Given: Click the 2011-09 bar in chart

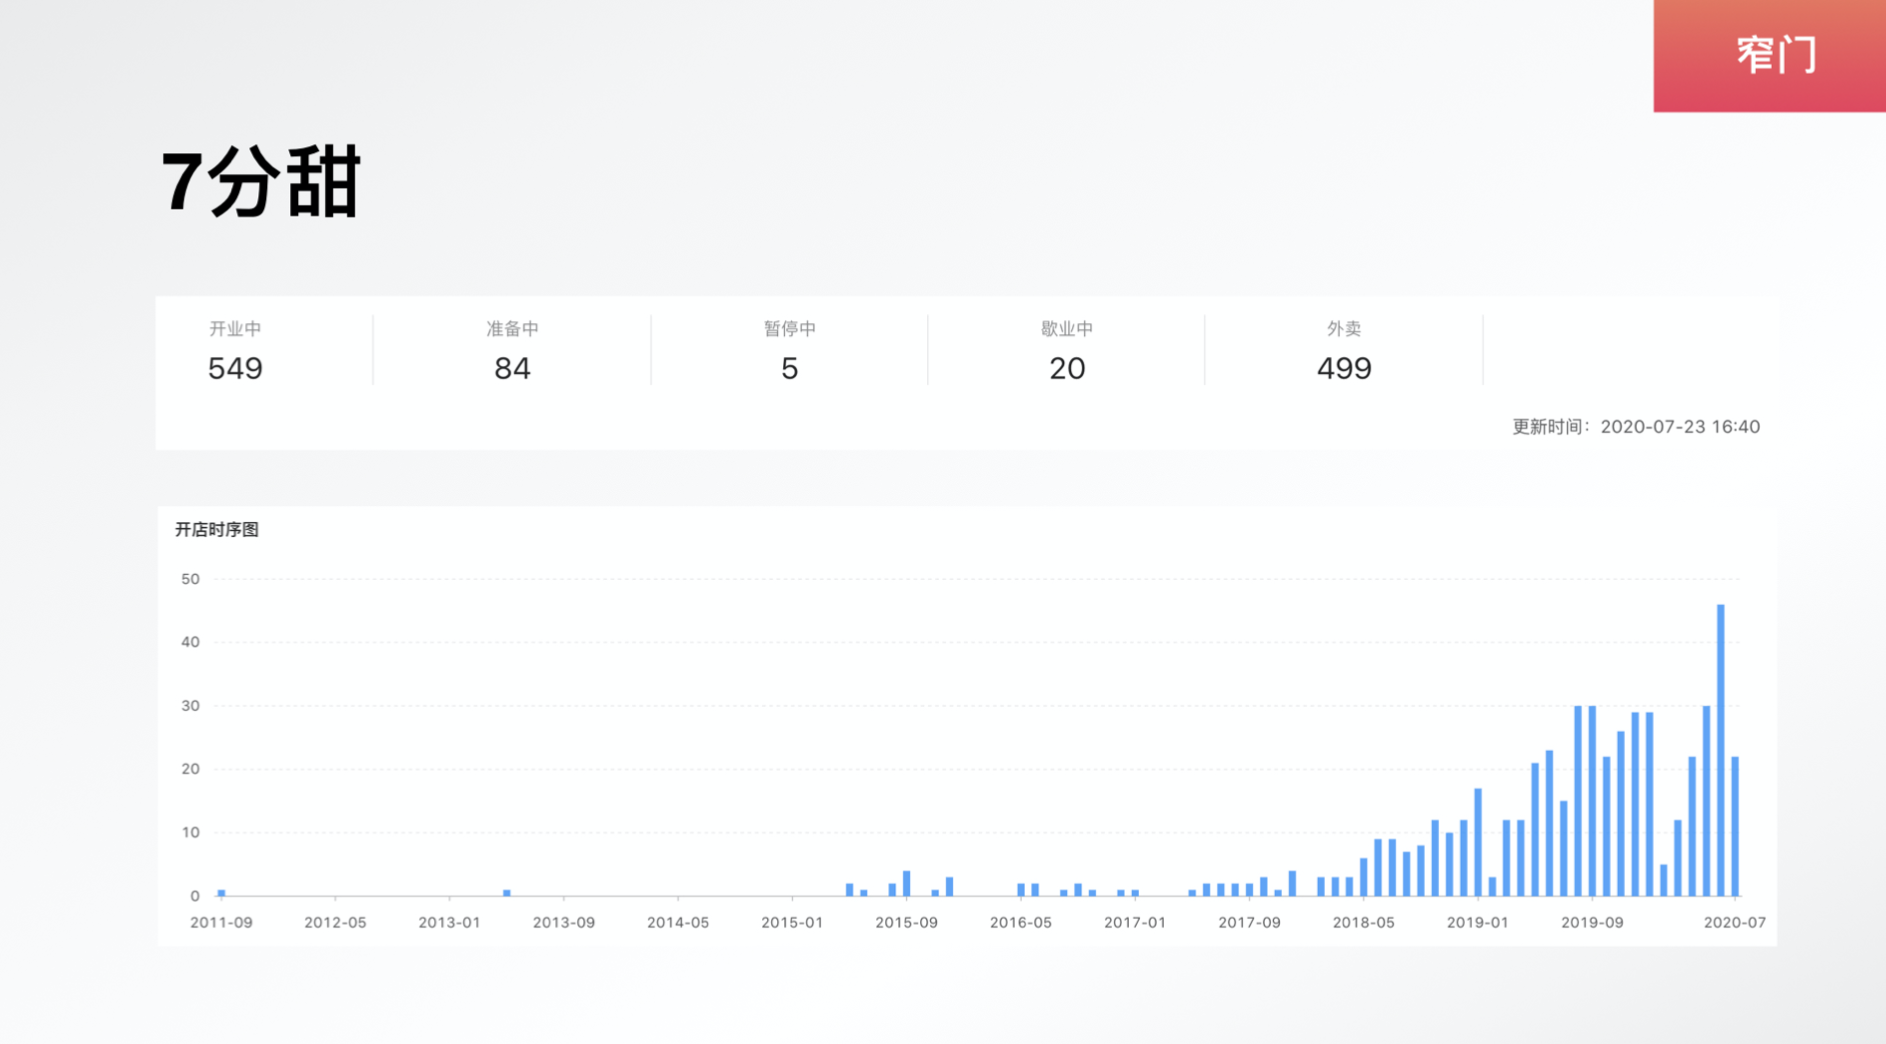Looking at the screenshot, I should [x=221, y=893].
